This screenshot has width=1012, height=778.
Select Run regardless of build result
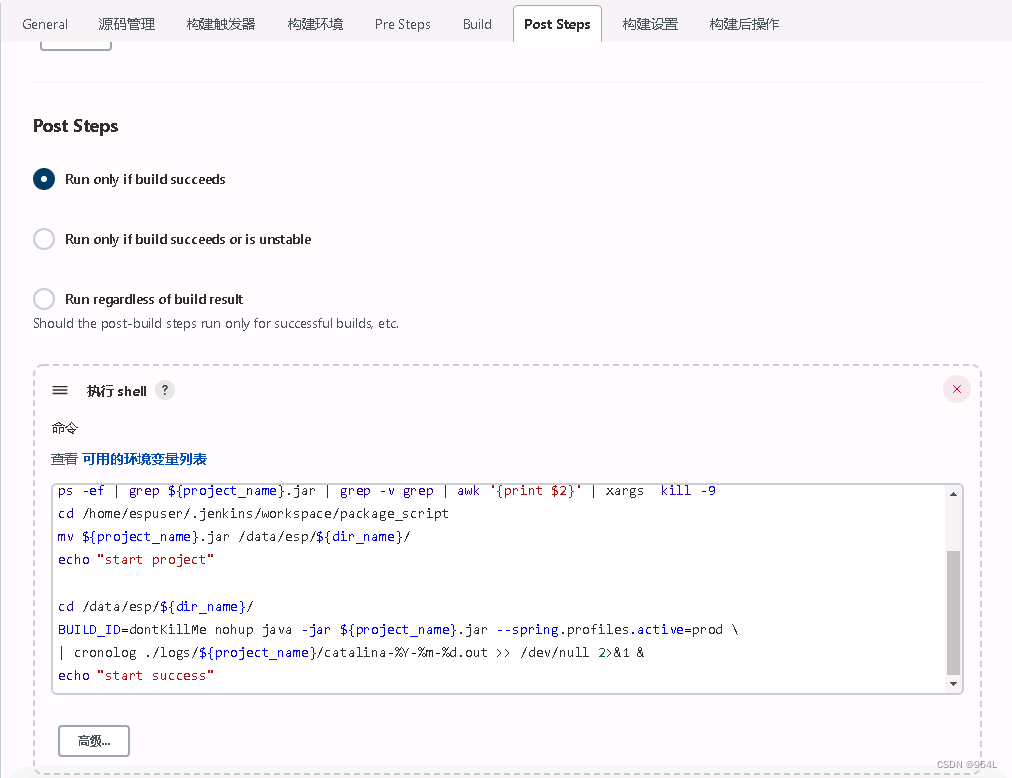tap(44, 299)
